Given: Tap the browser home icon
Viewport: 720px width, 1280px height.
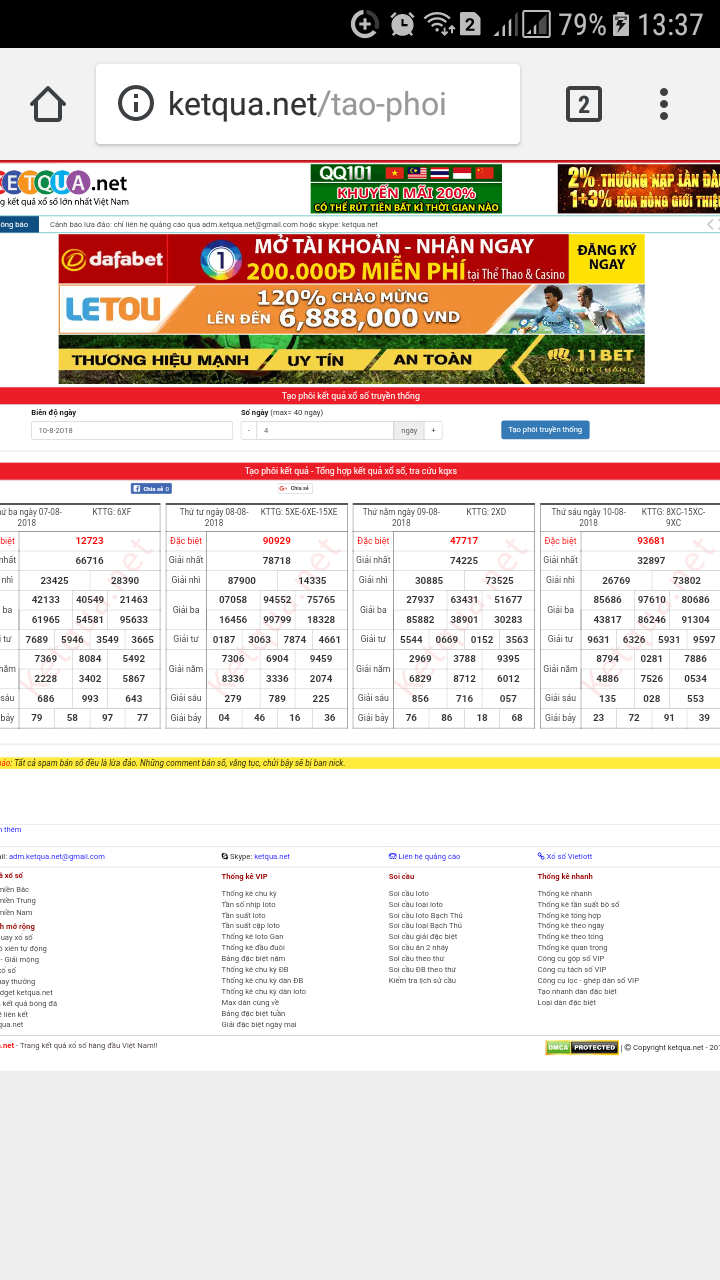Looking at the screenshot, I should point(48,104).
